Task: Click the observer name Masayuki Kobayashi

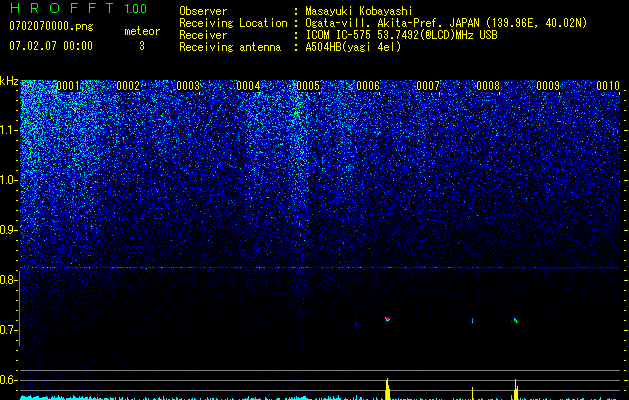Action: pyautogui.click(x=359, y=11)
